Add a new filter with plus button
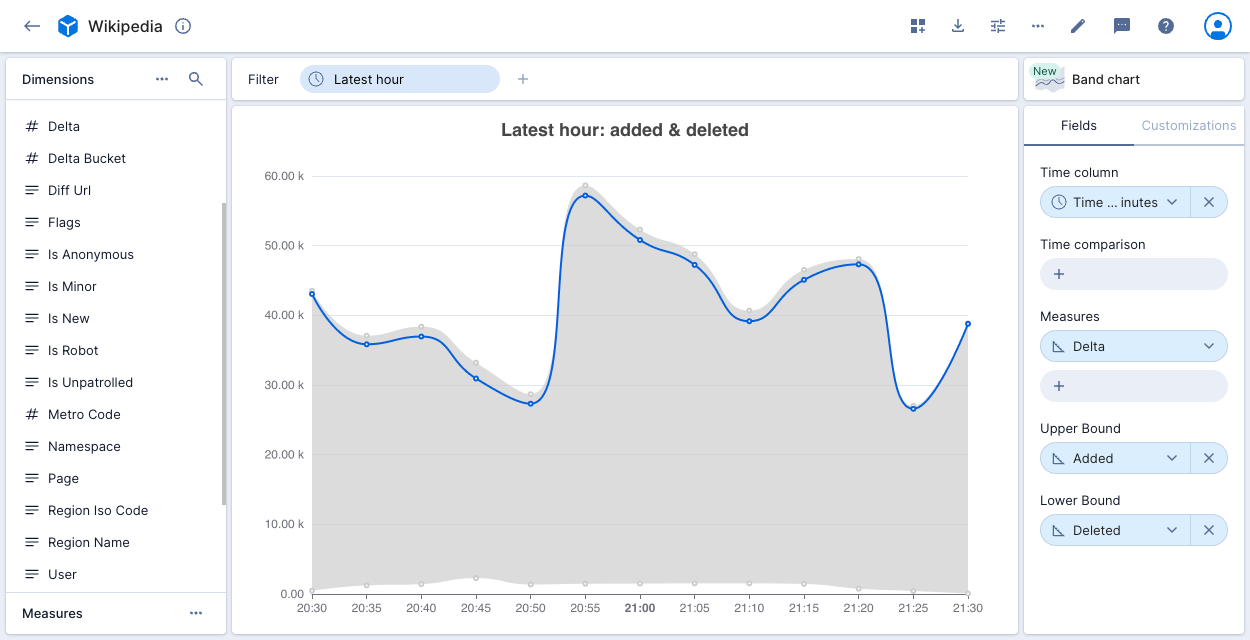This screenshot has width=1250, height=640. [522, 79]
